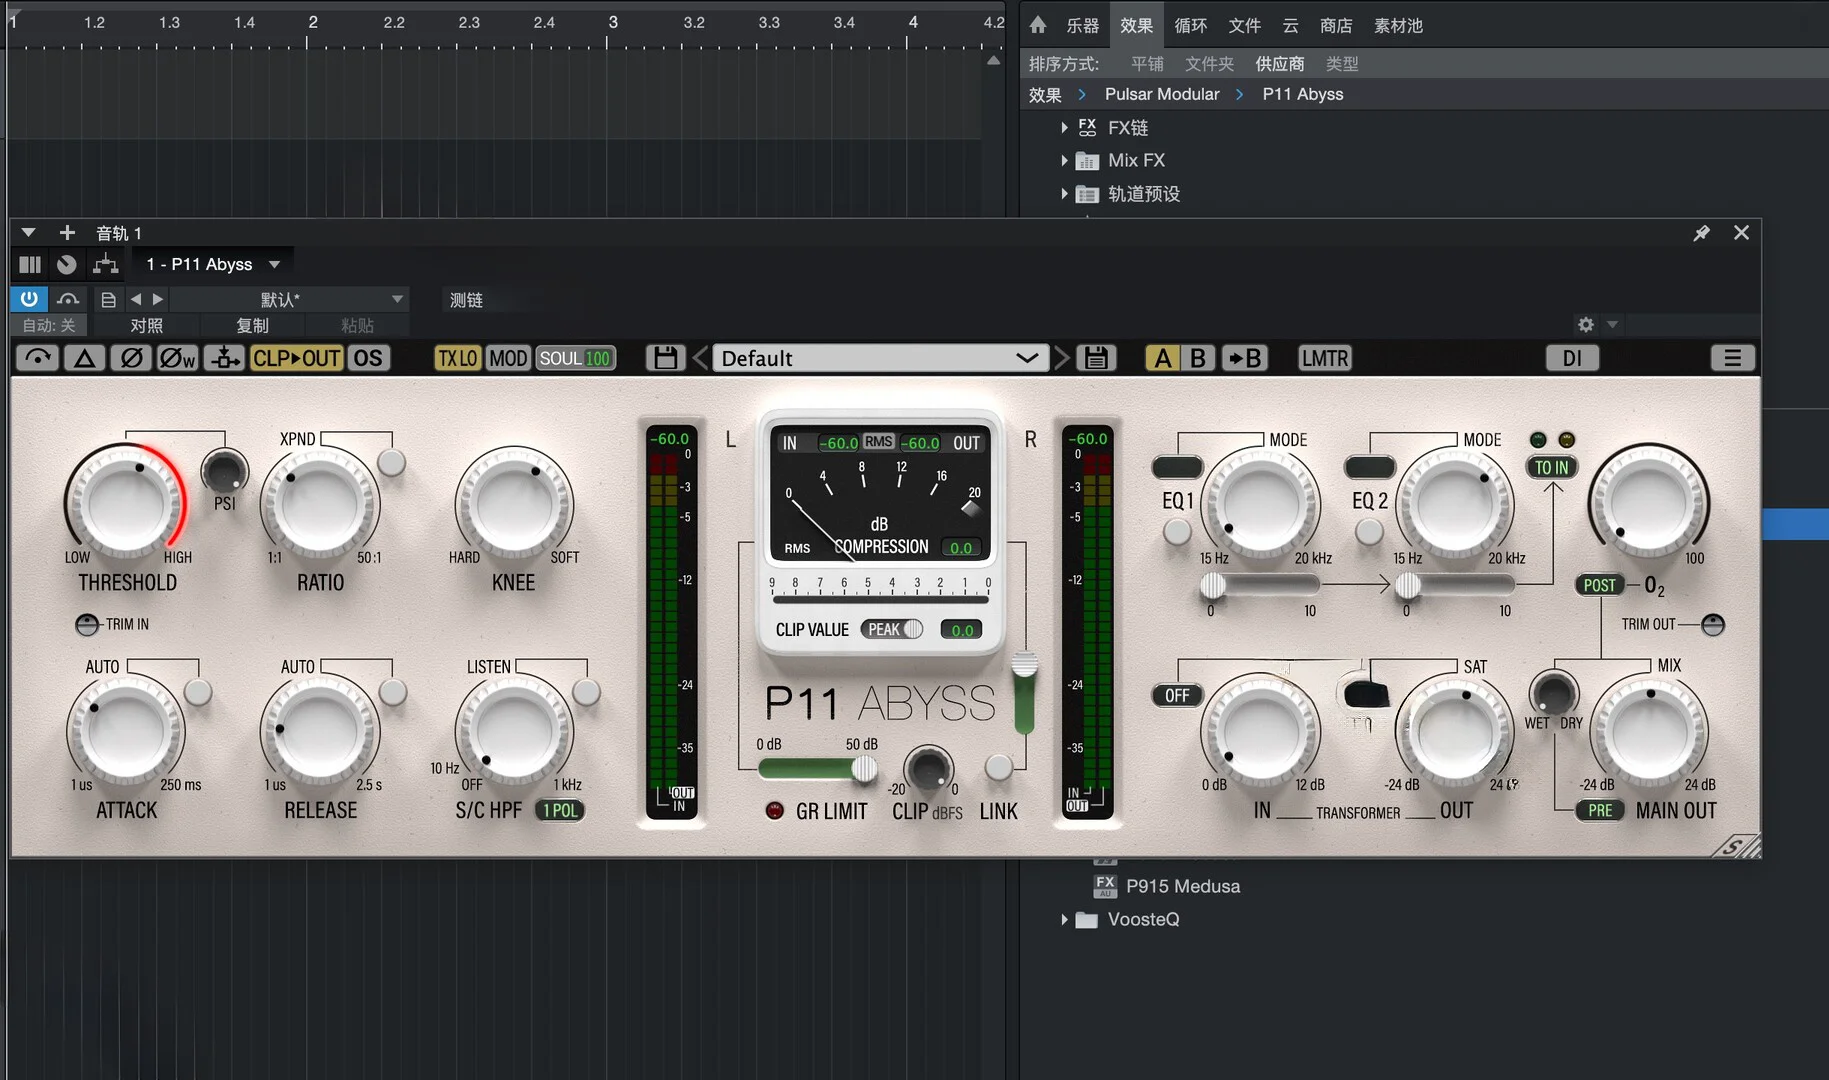
Task: Click the CLP▸OUT button
Action: 296,358
